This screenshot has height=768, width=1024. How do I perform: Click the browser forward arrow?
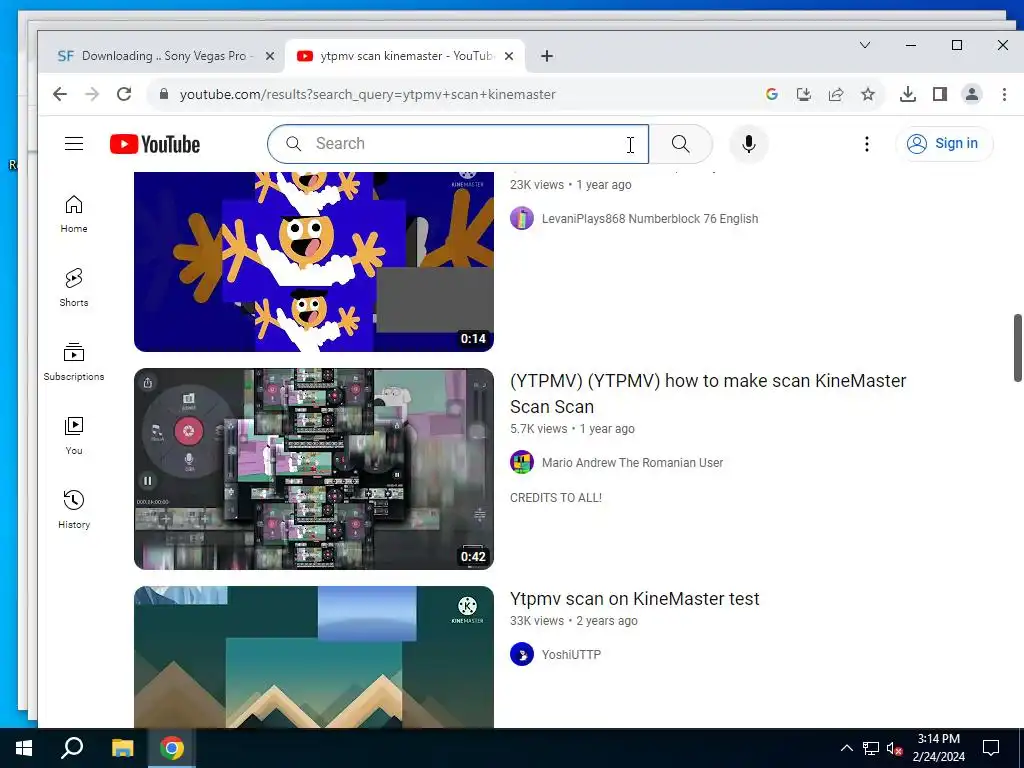click(92, 94)
